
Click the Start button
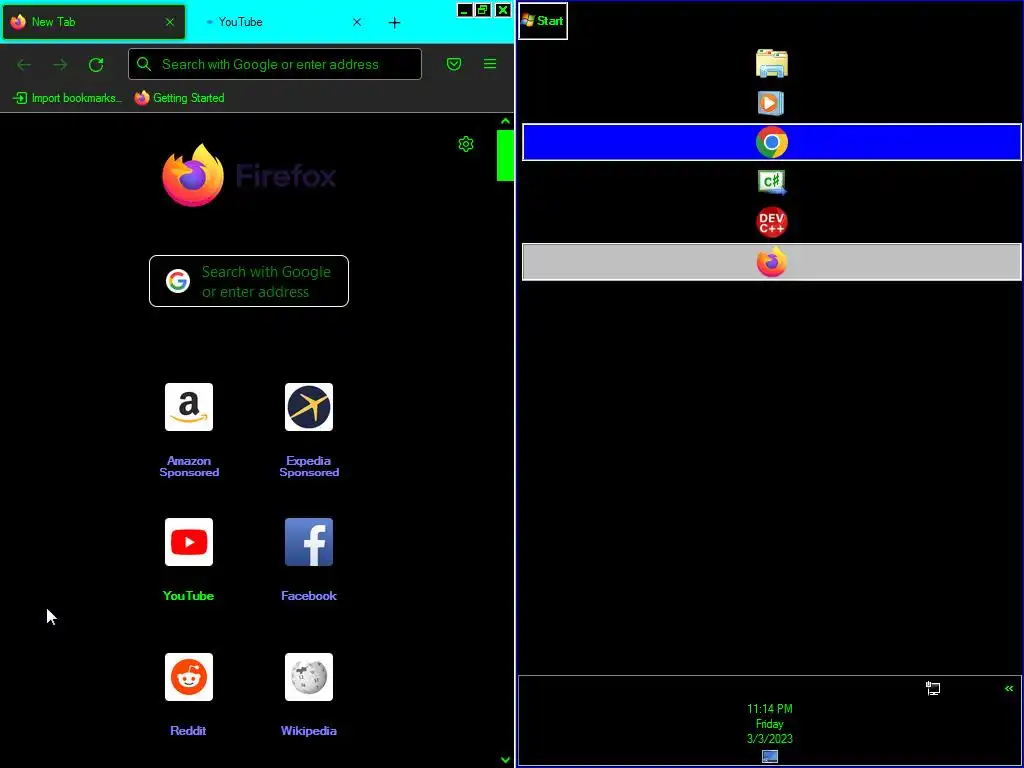(x=543, y=21)
